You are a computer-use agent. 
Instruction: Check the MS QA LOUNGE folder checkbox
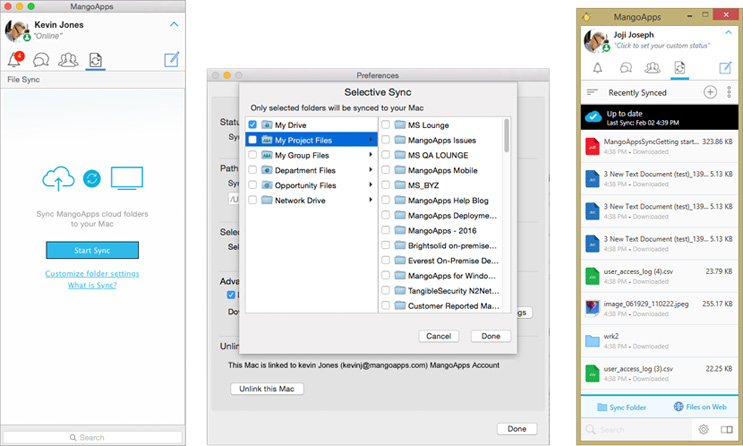(x=386, y=155)
